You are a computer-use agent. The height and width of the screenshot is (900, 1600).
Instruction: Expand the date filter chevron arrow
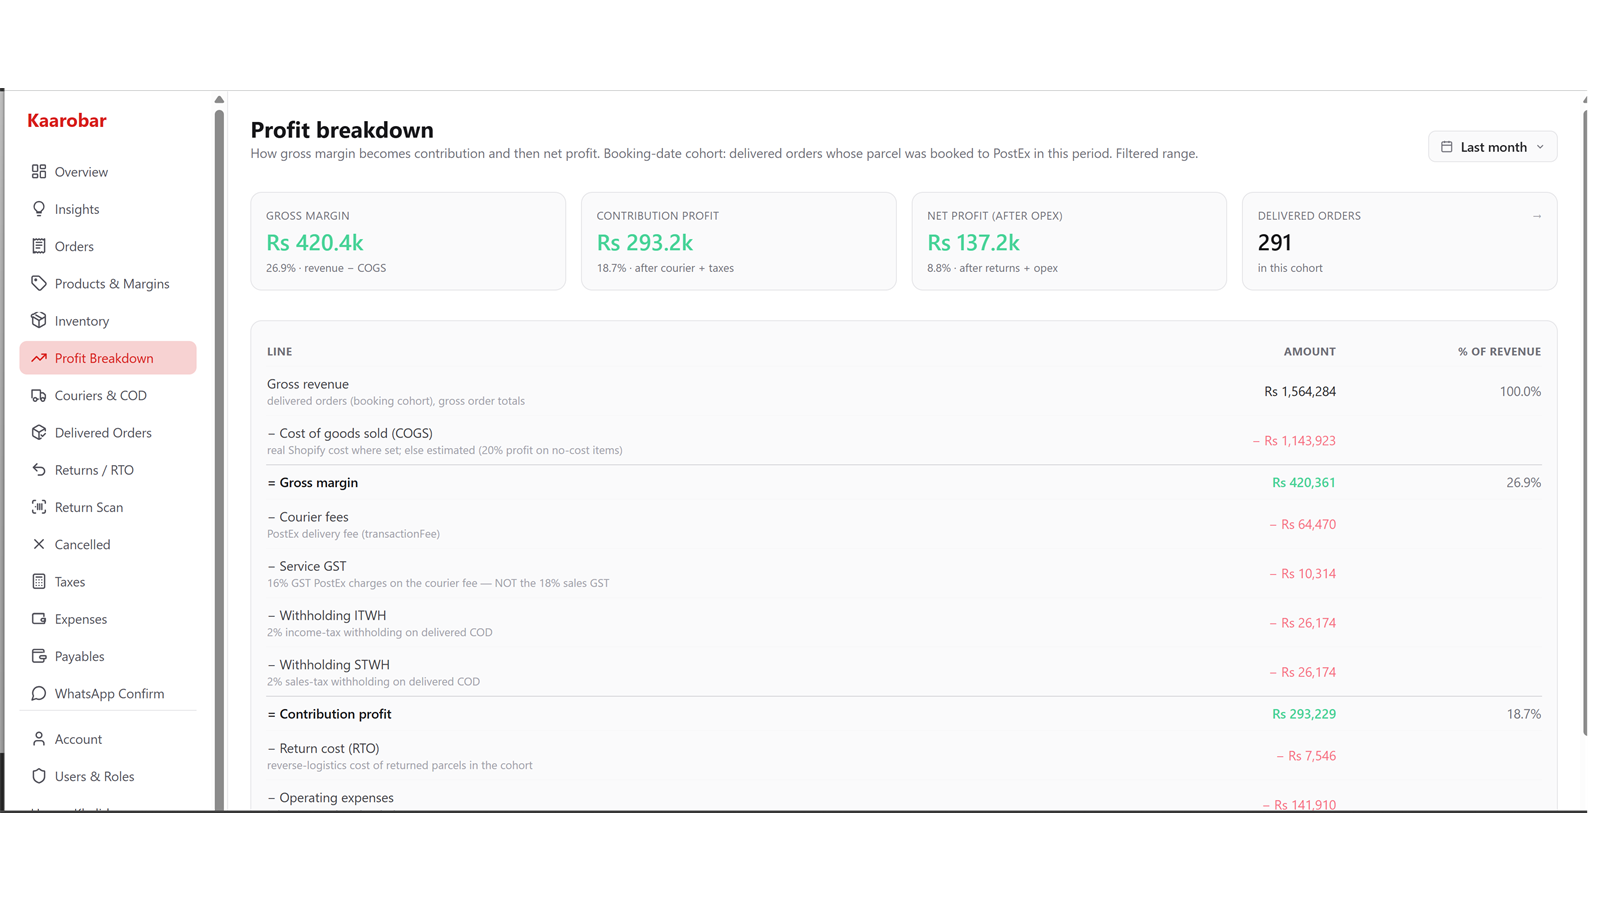(1540, 147)
